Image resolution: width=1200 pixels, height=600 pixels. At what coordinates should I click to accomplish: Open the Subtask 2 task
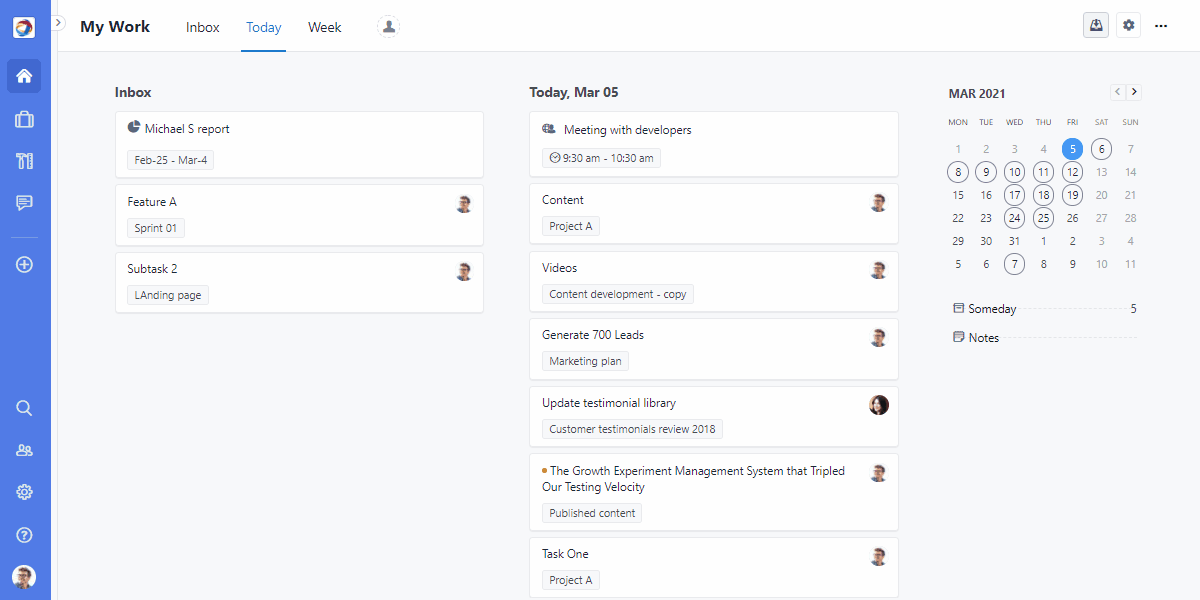299,282
